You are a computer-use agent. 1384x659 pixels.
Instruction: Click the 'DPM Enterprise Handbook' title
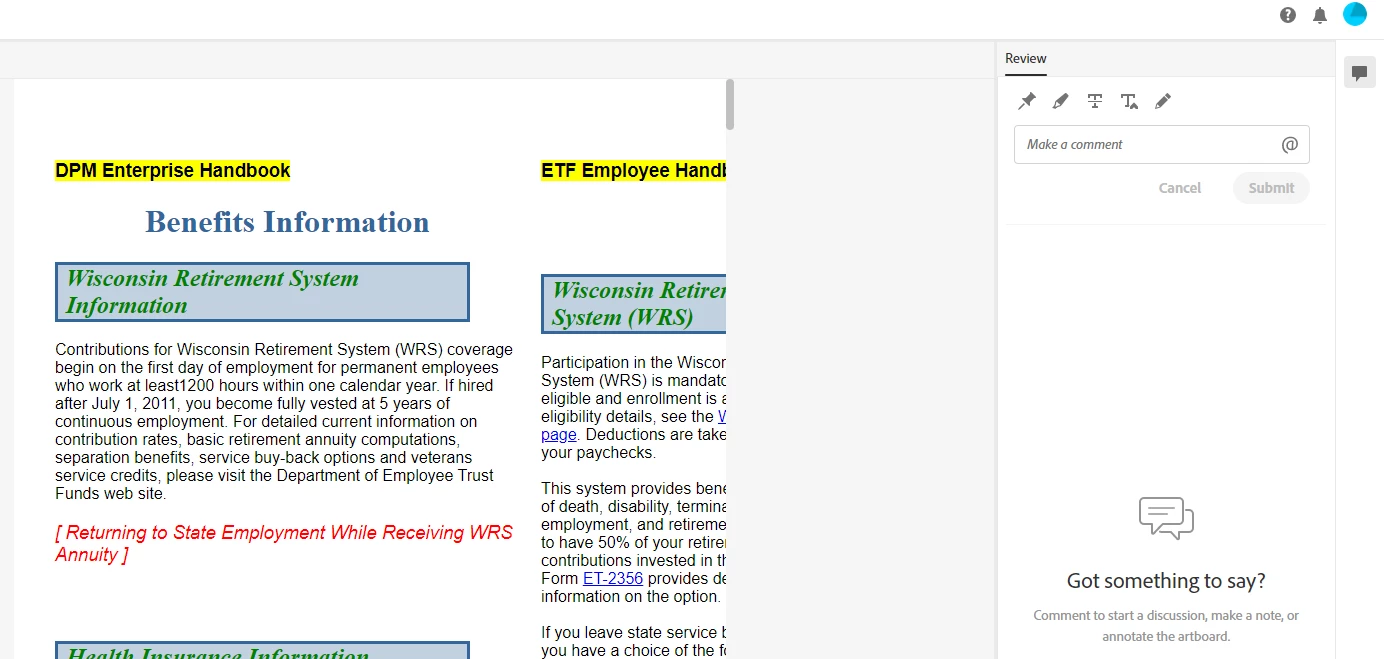[173, 171]
